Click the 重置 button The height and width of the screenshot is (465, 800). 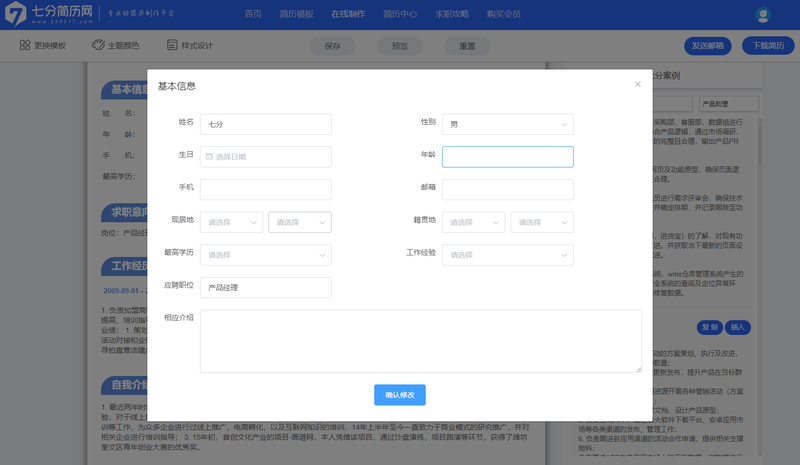pyautogui.click(x=467, y=46)
